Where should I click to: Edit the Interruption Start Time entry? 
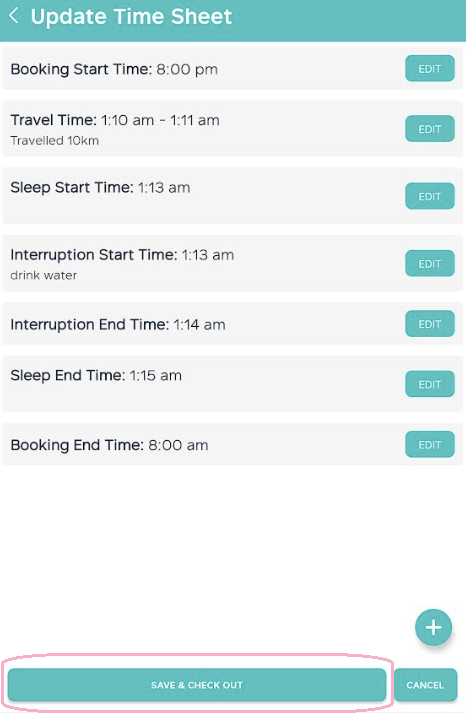(x=430, y=263)
